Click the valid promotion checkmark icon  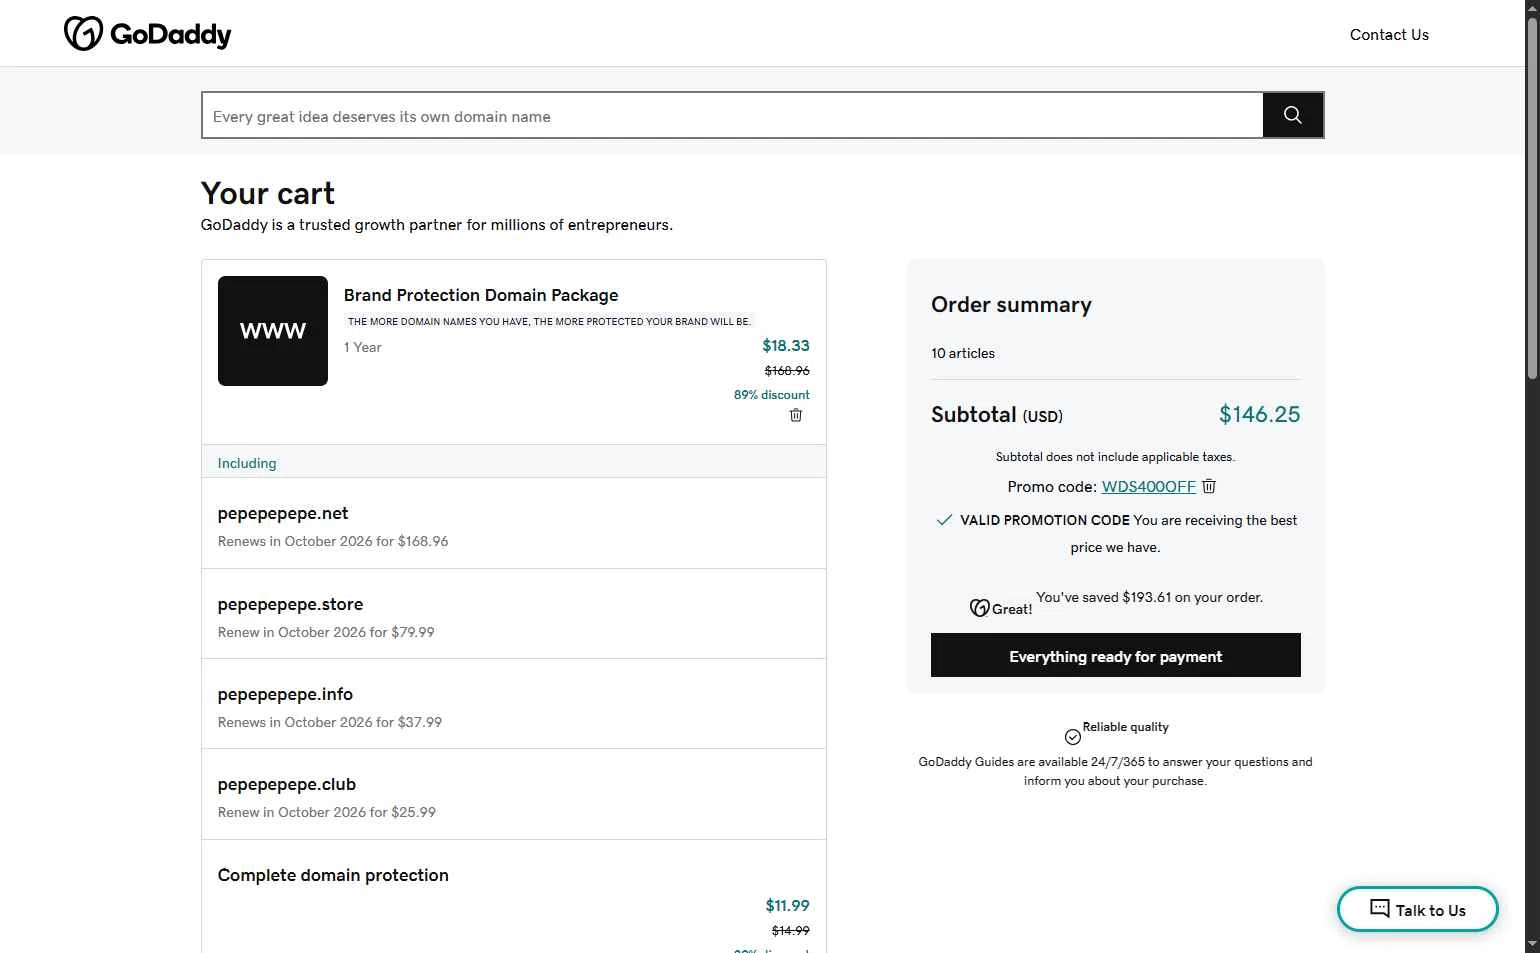click(x=944, y=520)
